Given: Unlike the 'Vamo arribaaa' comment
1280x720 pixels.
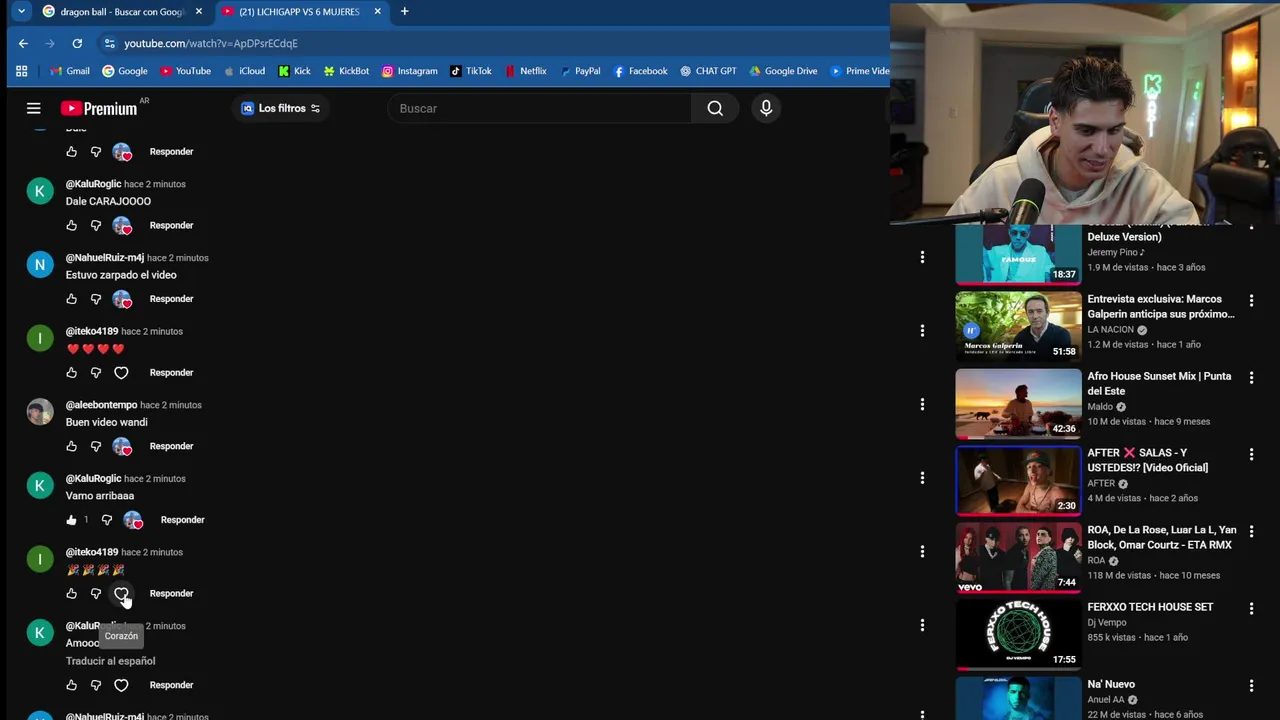Looking at the screenshot, I should click(71, 520).
